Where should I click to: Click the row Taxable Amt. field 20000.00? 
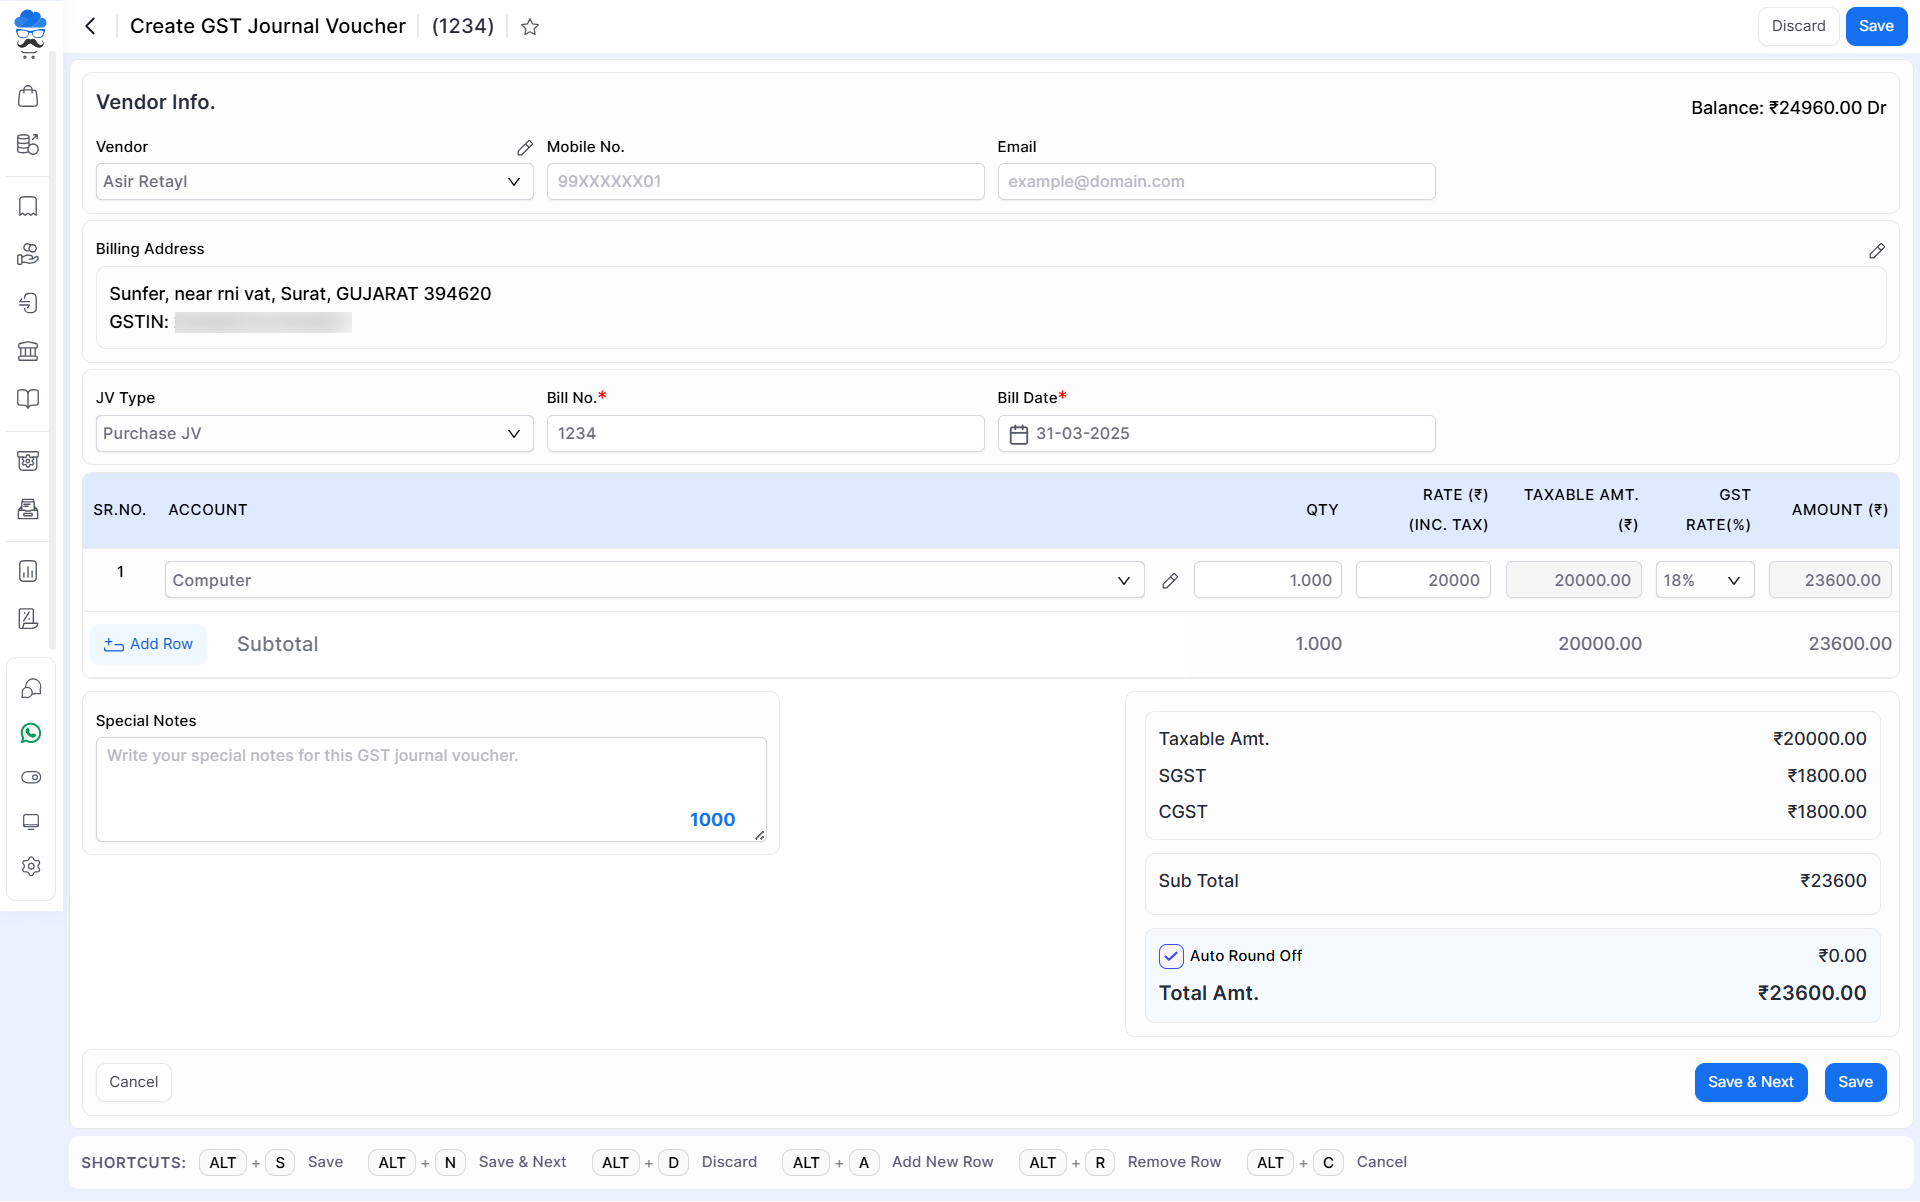[1574, 580]
